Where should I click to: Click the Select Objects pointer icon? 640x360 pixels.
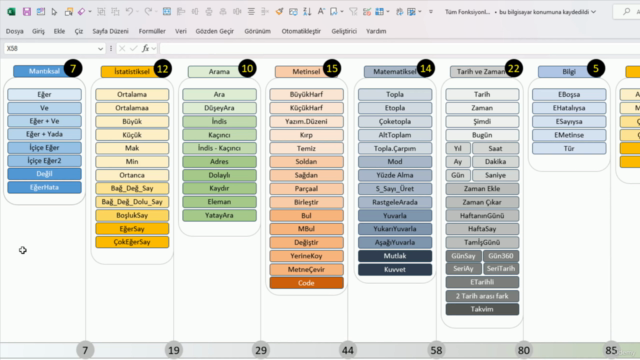coord(54,12)
